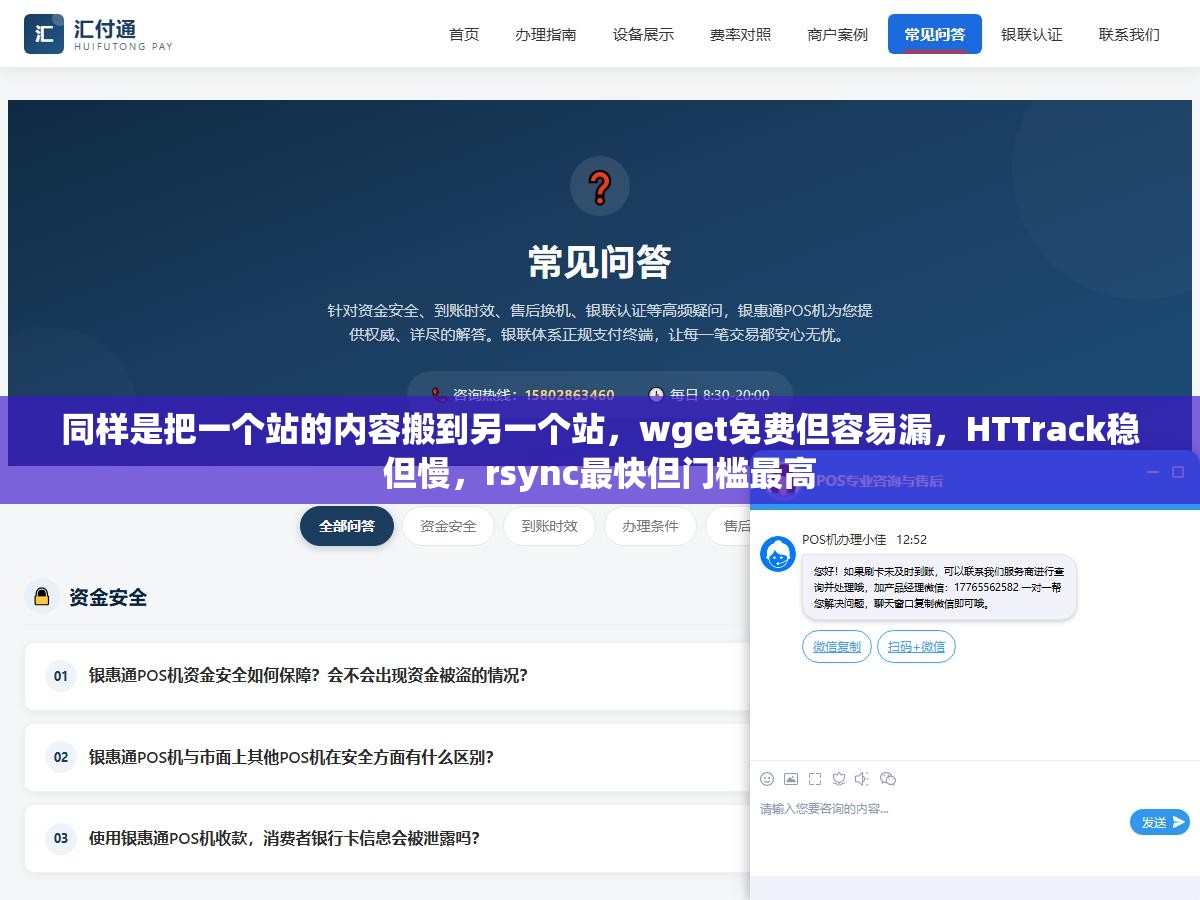This screenshot has width=1200, height=900.
Task: Click the question mark hero icon
Action: tap(600, 187)
